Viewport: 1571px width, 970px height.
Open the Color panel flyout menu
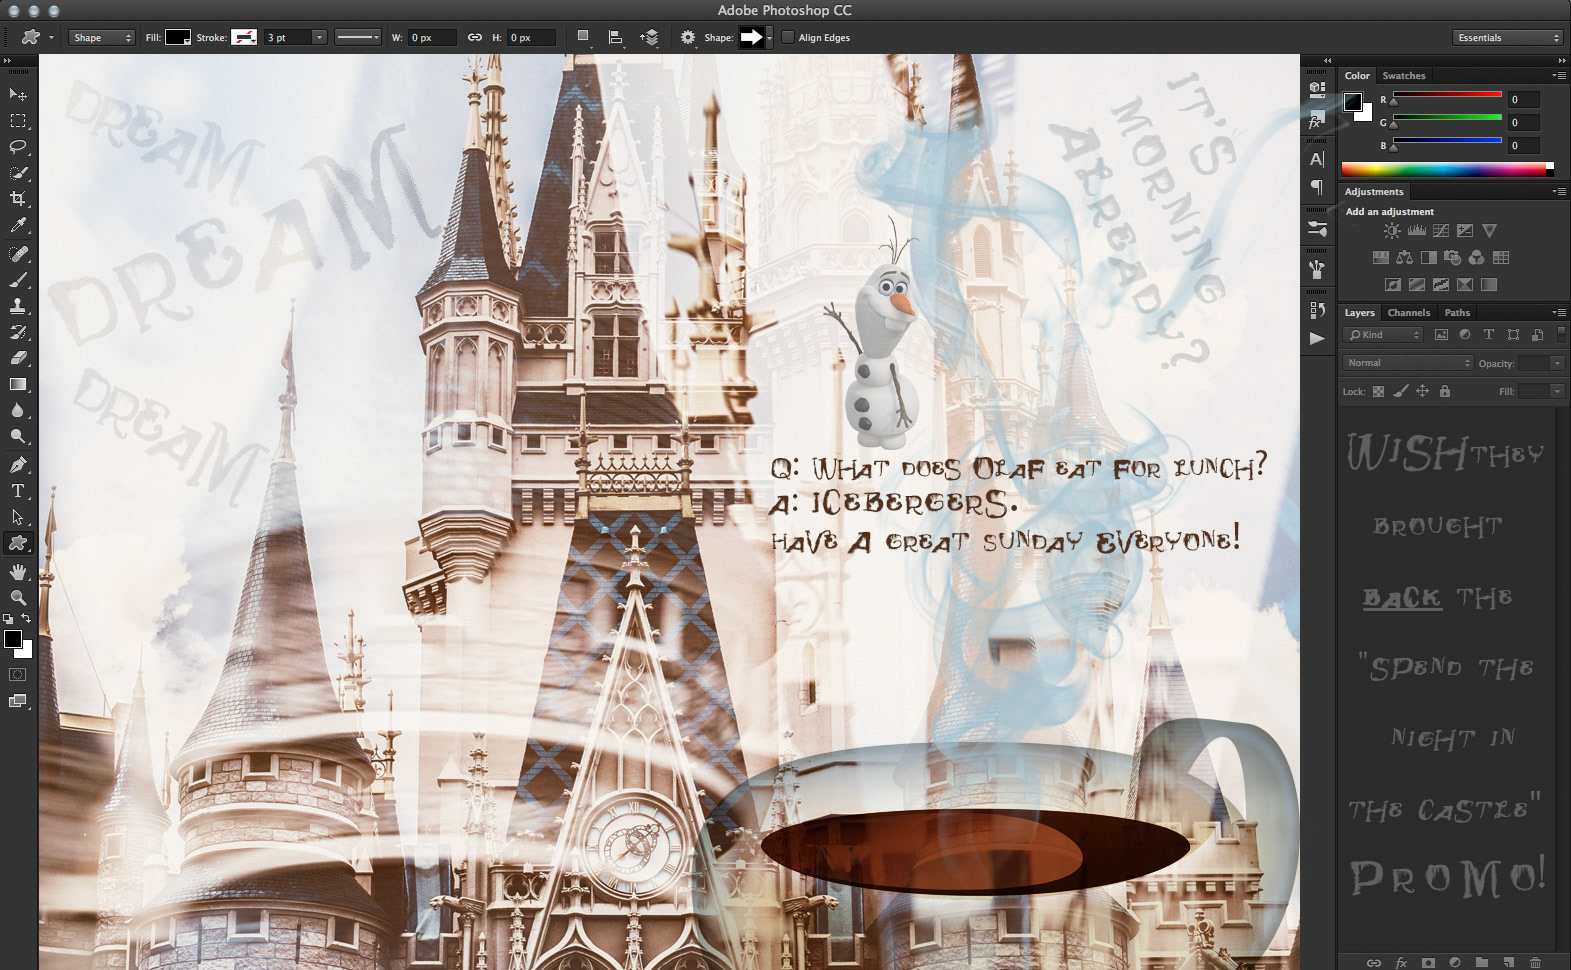tap(1558, 76)
